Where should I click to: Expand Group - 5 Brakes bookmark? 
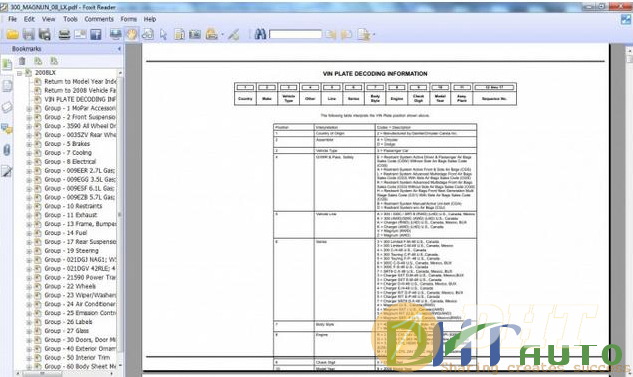(29, 144)
